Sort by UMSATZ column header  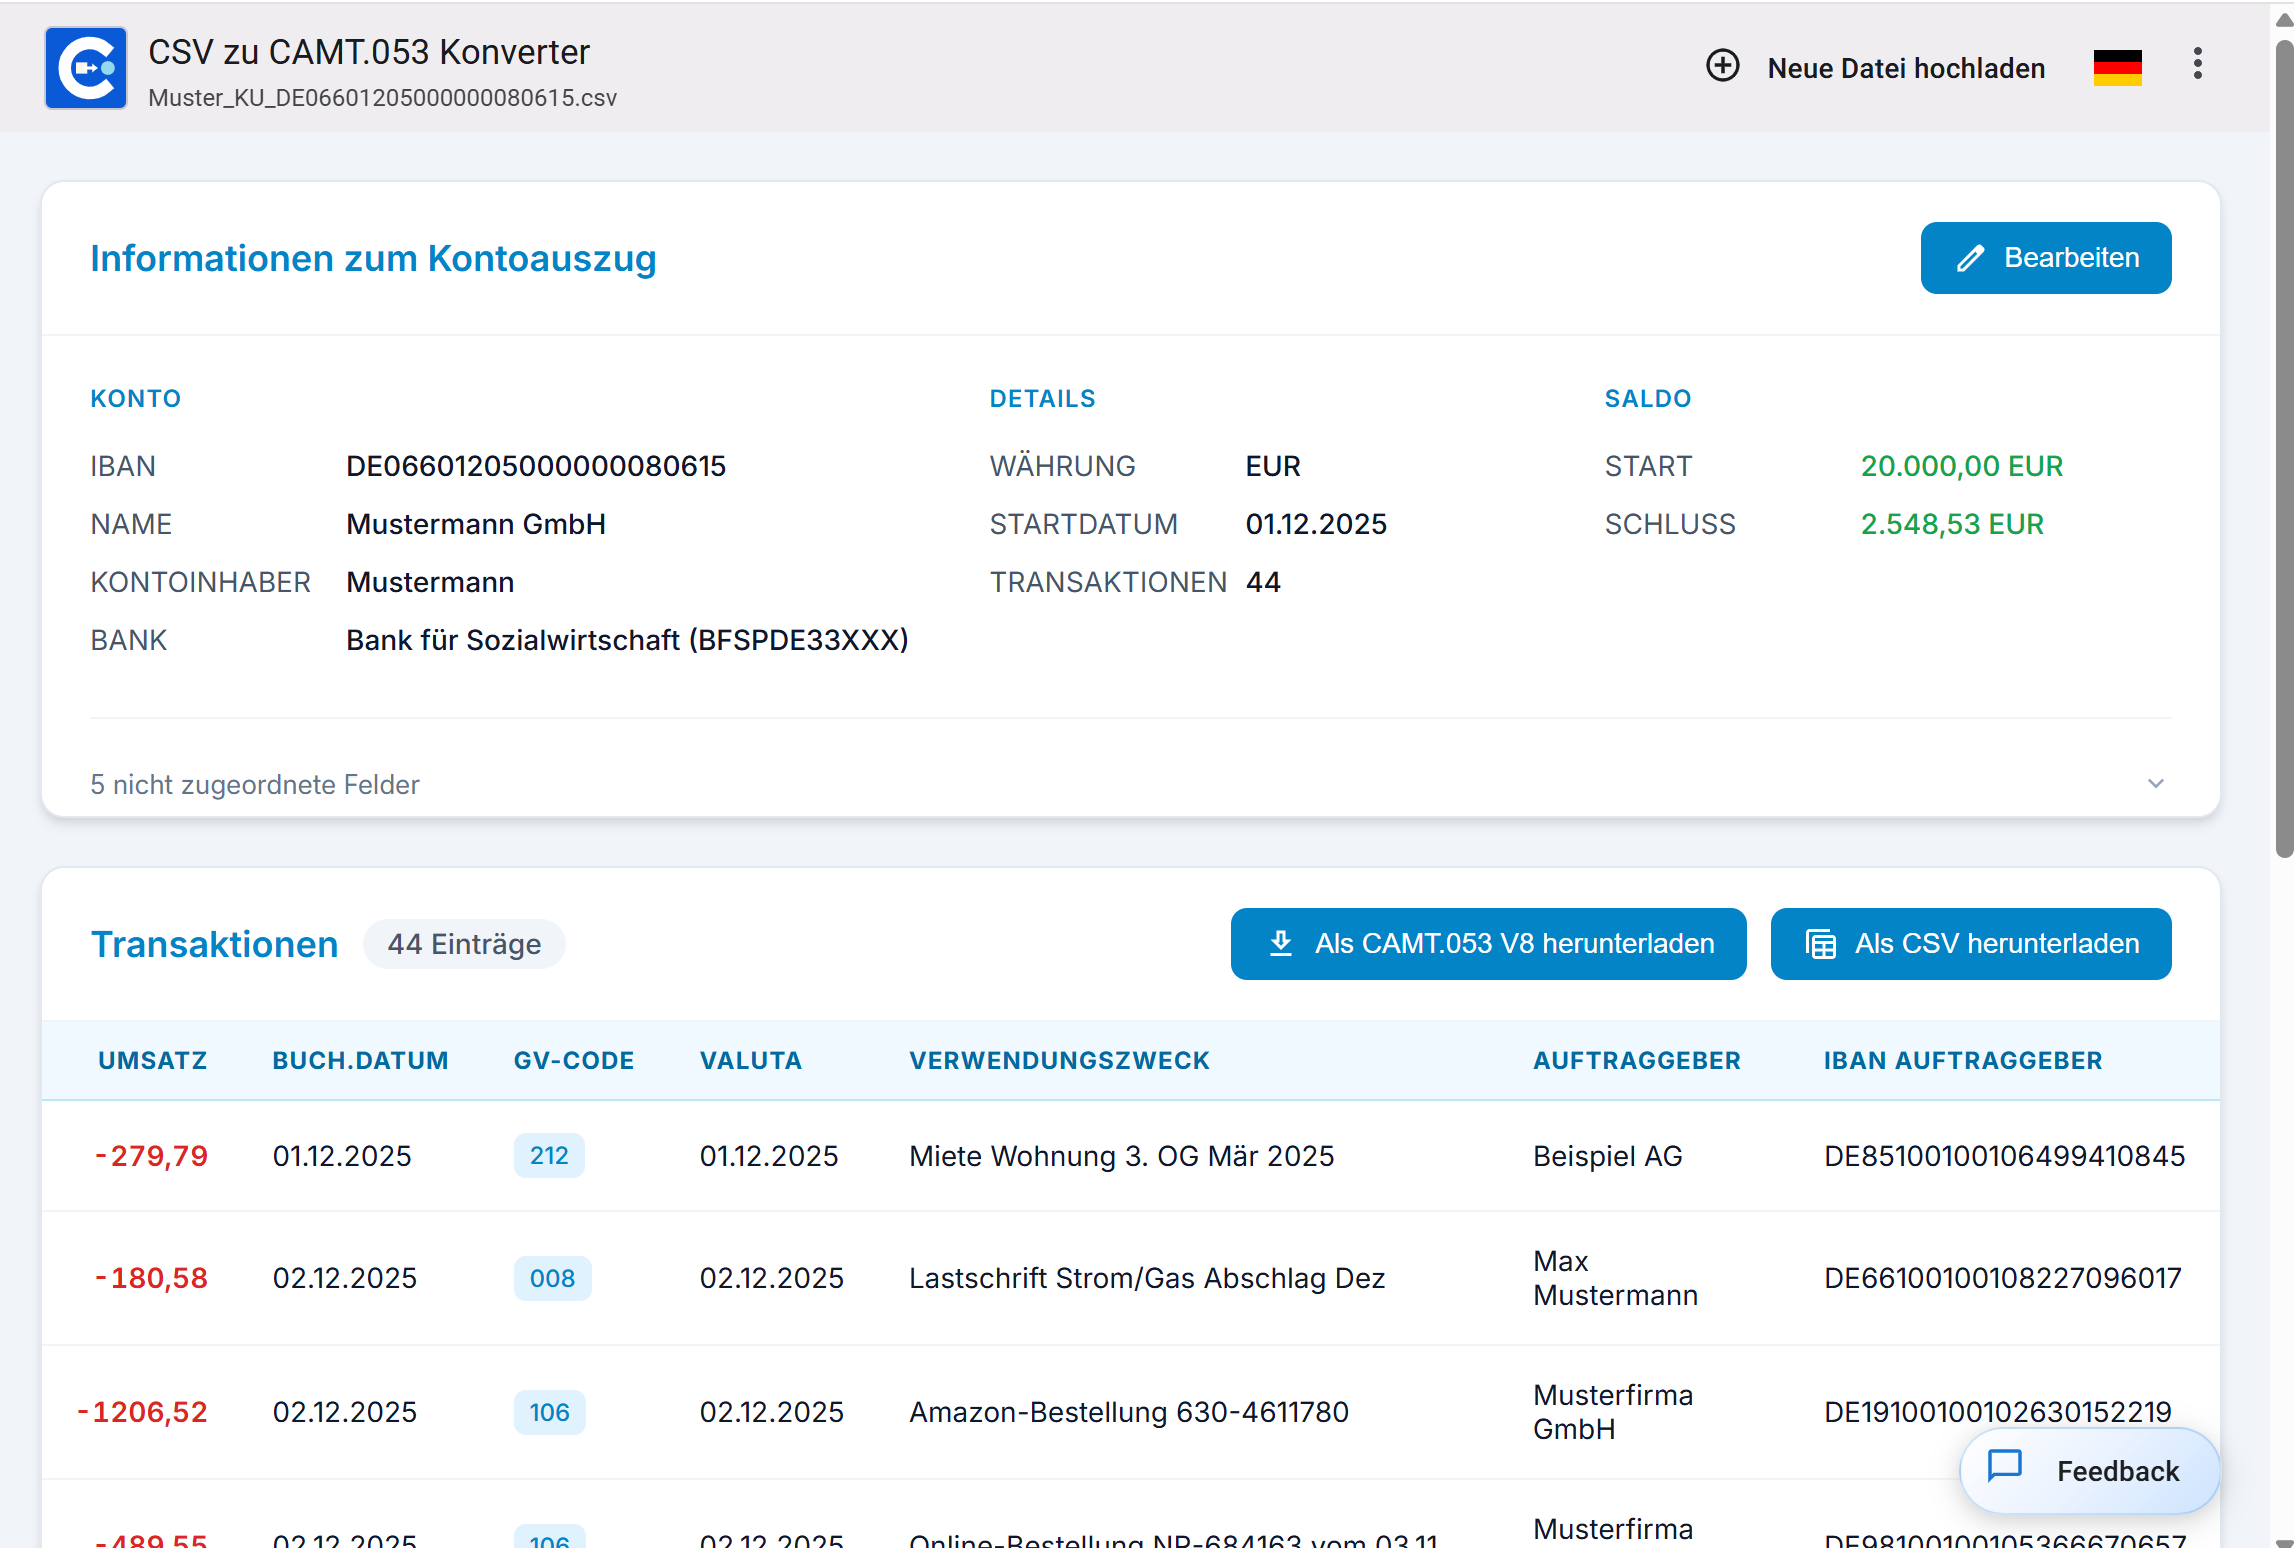coord(152,1061)
